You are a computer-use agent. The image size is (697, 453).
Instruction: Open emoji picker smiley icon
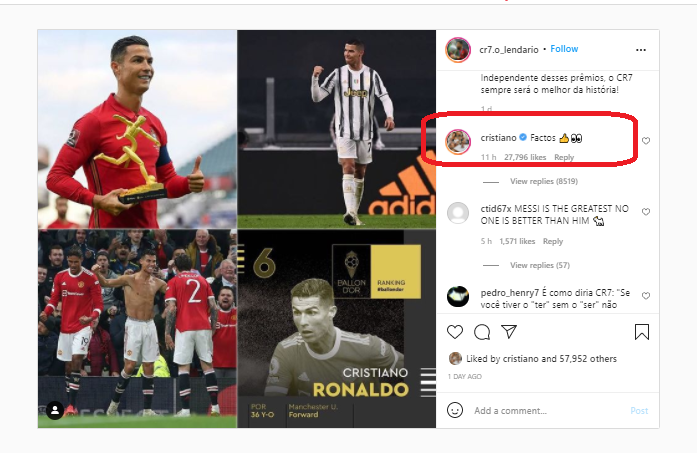tap(455, 410)
